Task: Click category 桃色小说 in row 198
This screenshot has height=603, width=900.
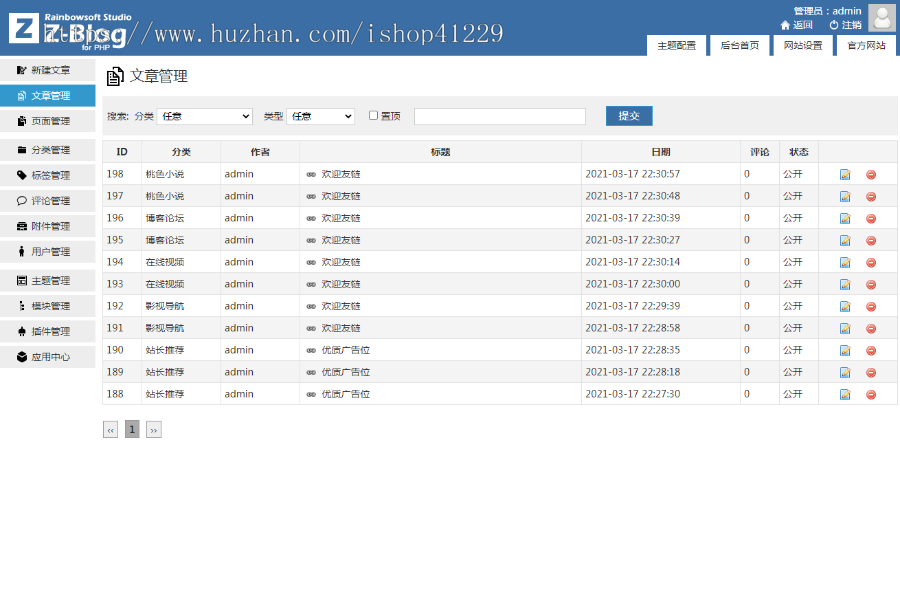Action: click(x=165, y=174)
